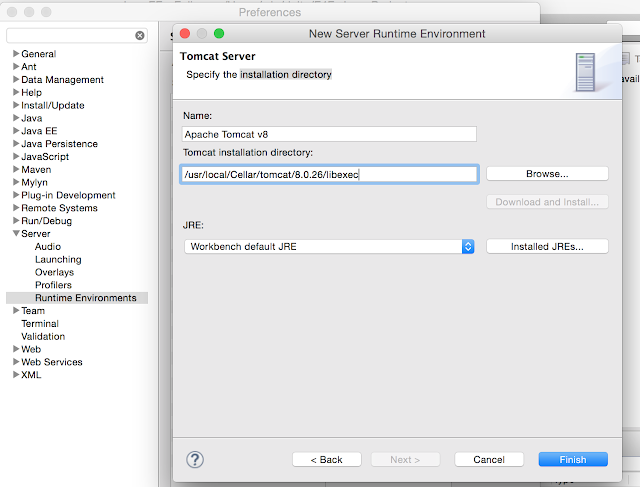Expand the Install/Update node
This screenshot has width=640, height=487.
[16, 105]
